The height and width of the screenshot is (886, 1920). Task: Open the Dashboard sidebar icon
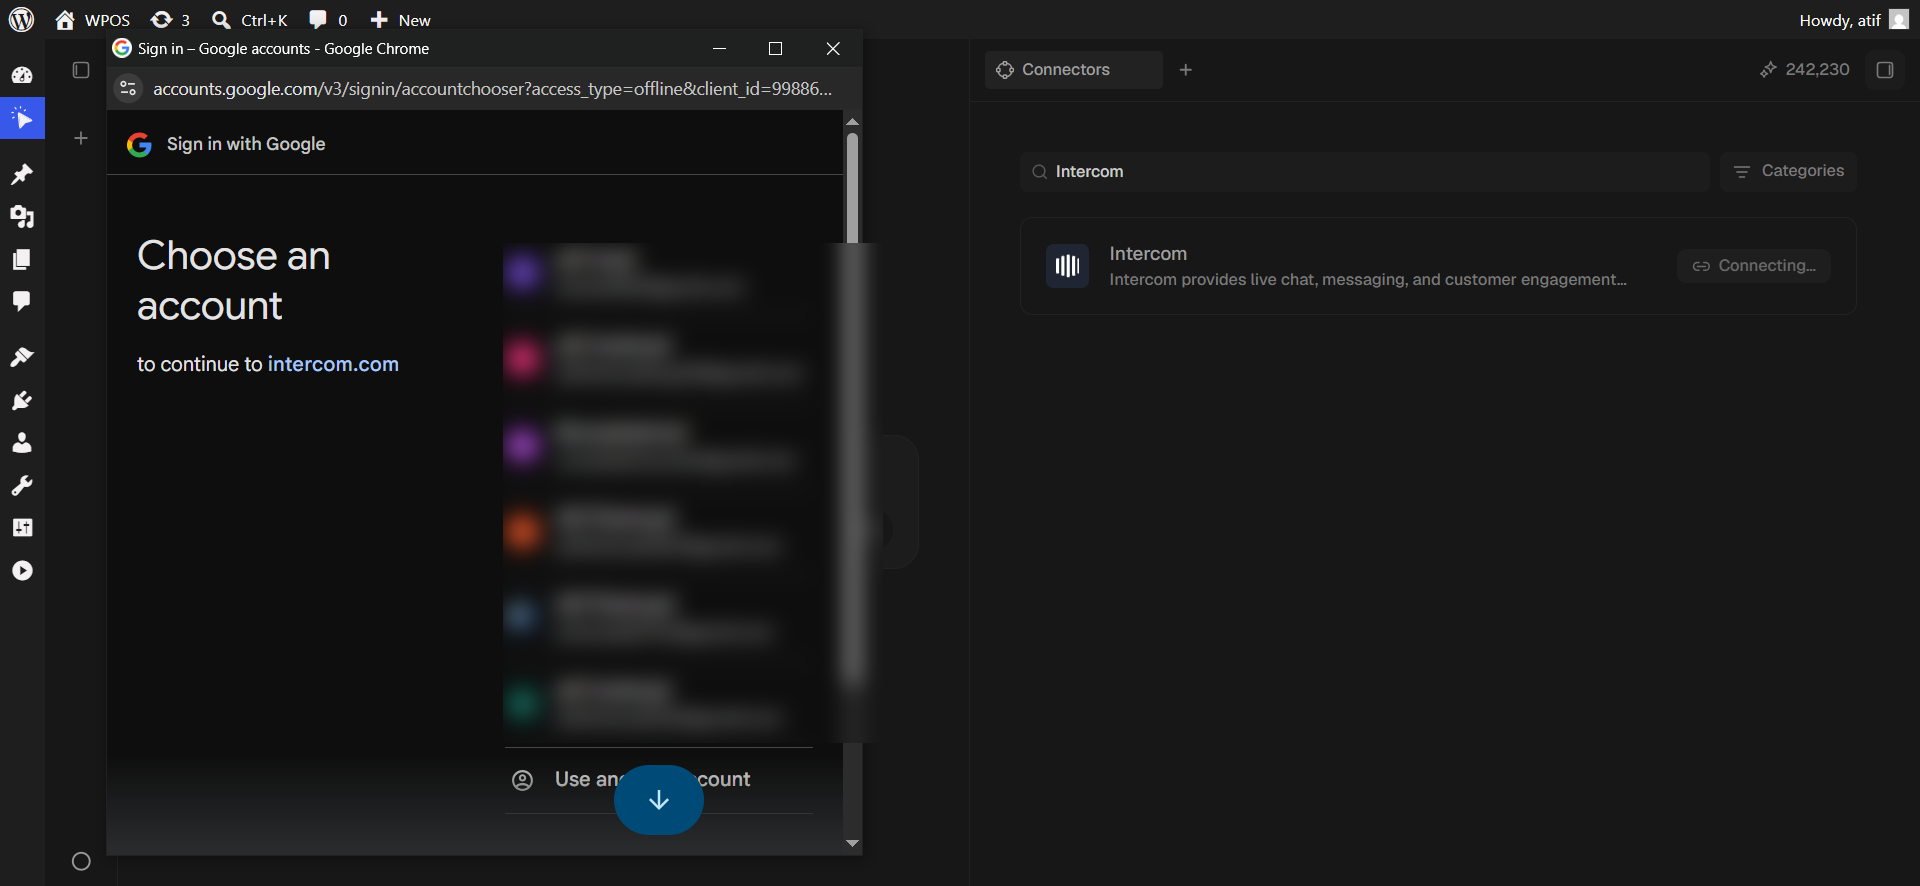pos(22,75)
